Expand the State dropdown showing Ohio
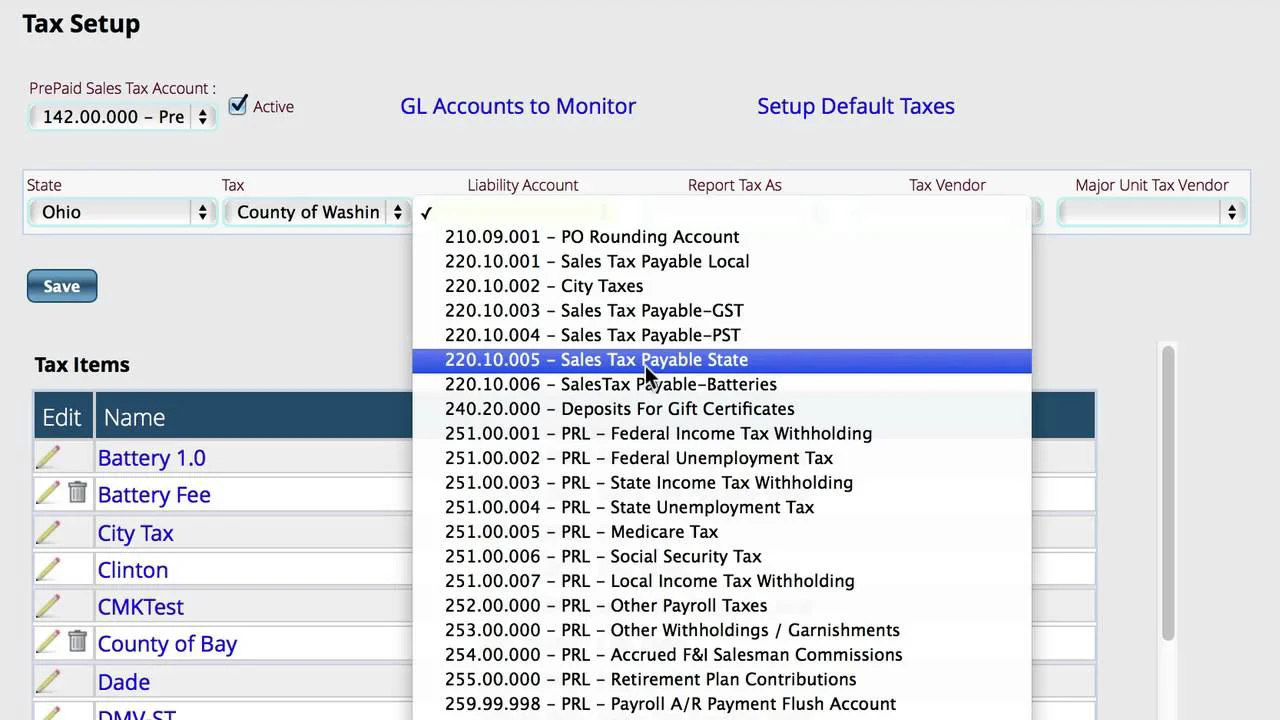Screen dimensions: 1280x720 coord(122,212)
